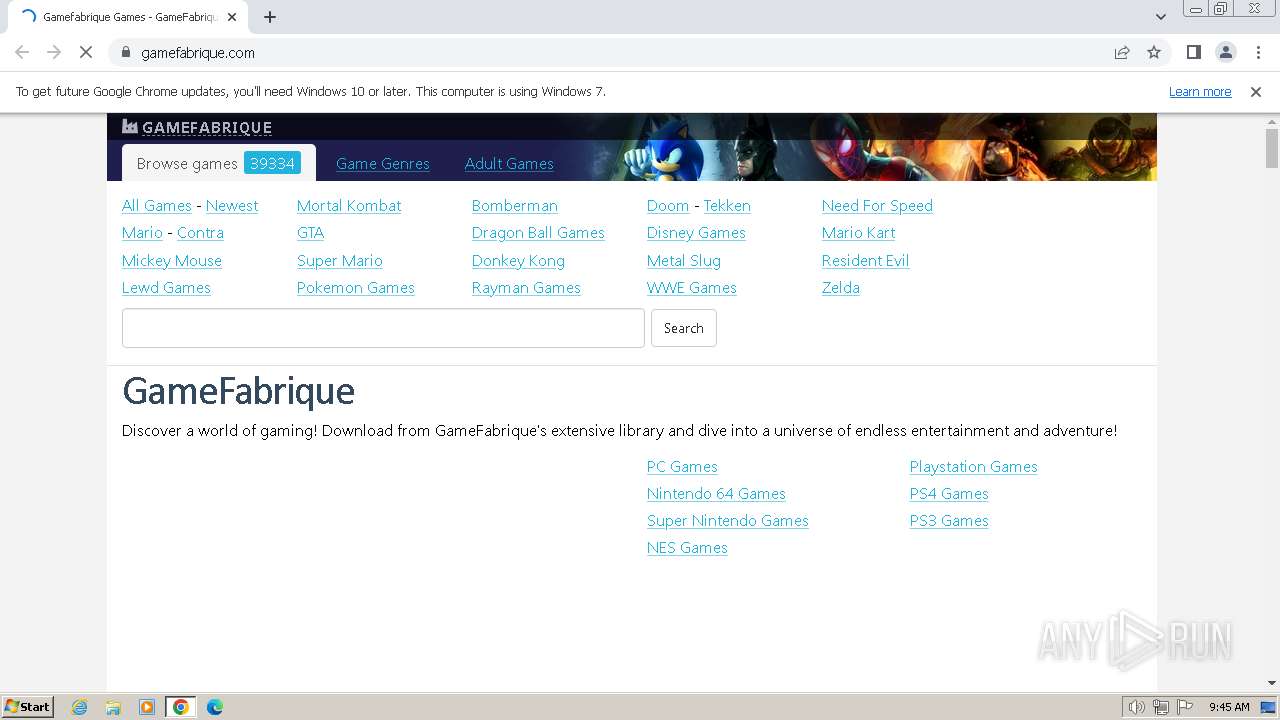Image resolution: width=1280 pixels, height=720 pixels.
Task: Open the File Explorer taskbar icon
Action: [x=113, y=707]
